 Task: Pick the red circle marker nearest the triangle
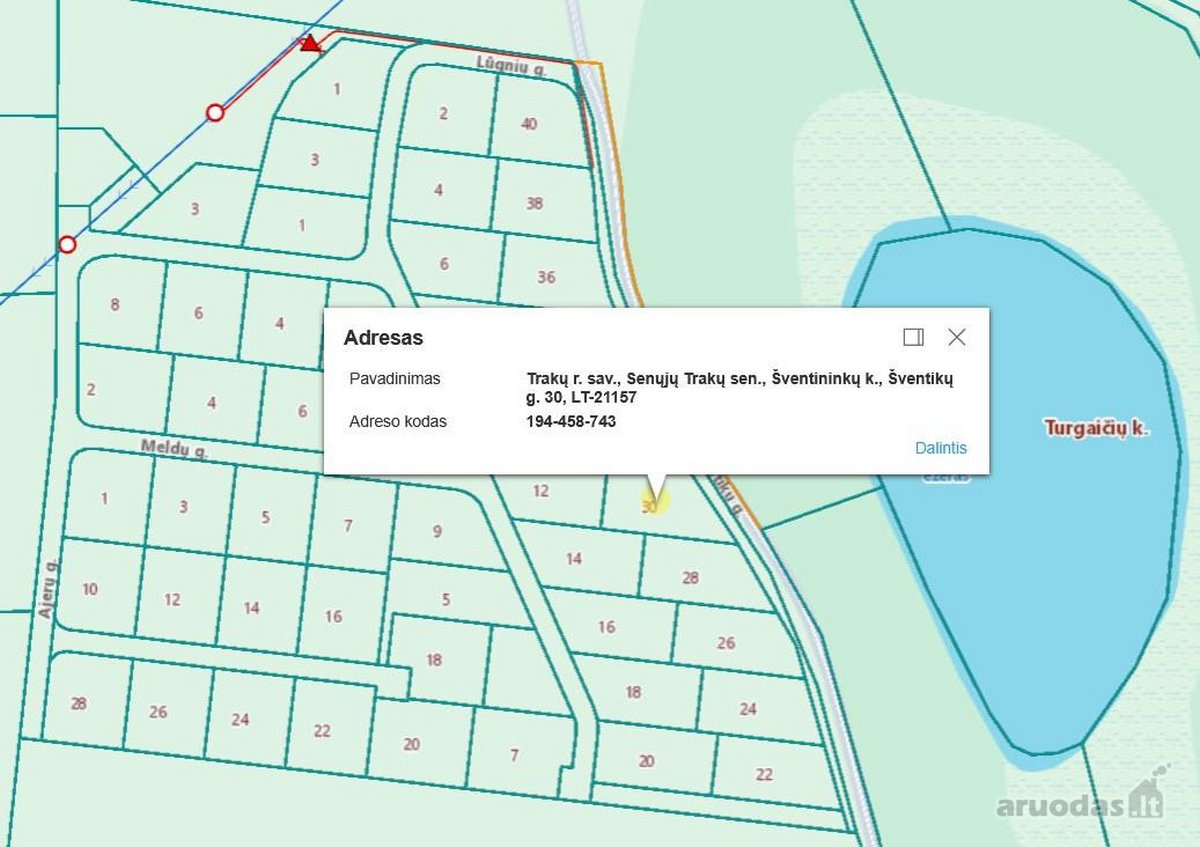pyautogui.click(x=215, y=112)
